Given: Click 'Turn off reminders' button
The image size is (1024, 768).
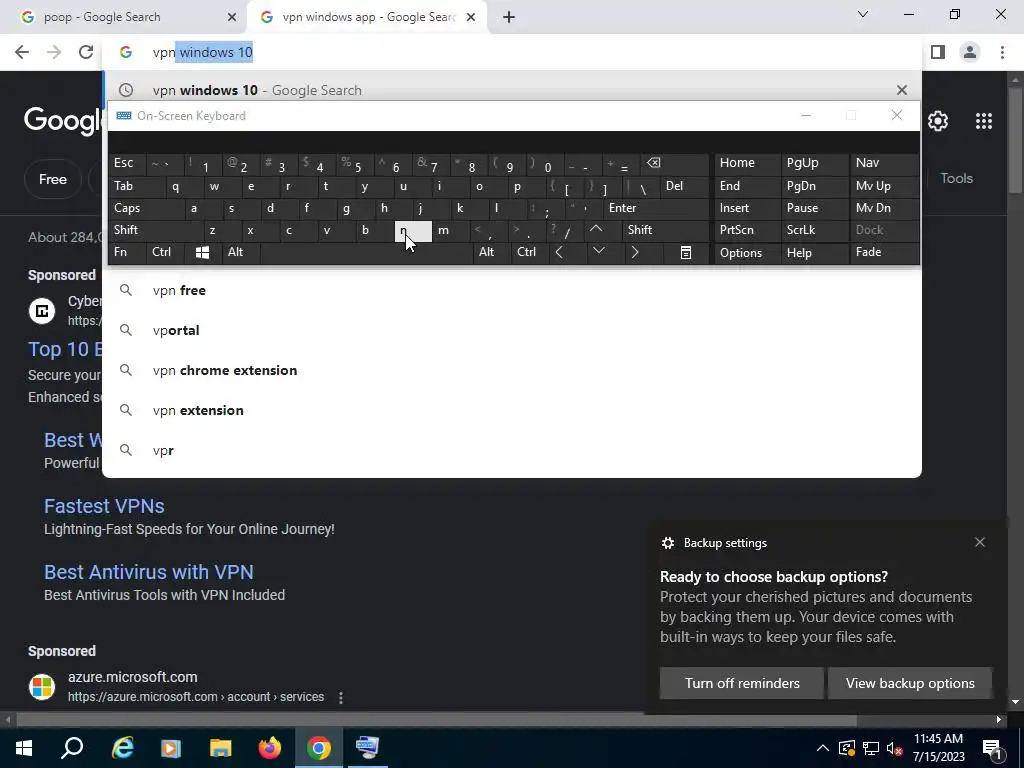Looking at the screenshot, I should click(742, 683).
